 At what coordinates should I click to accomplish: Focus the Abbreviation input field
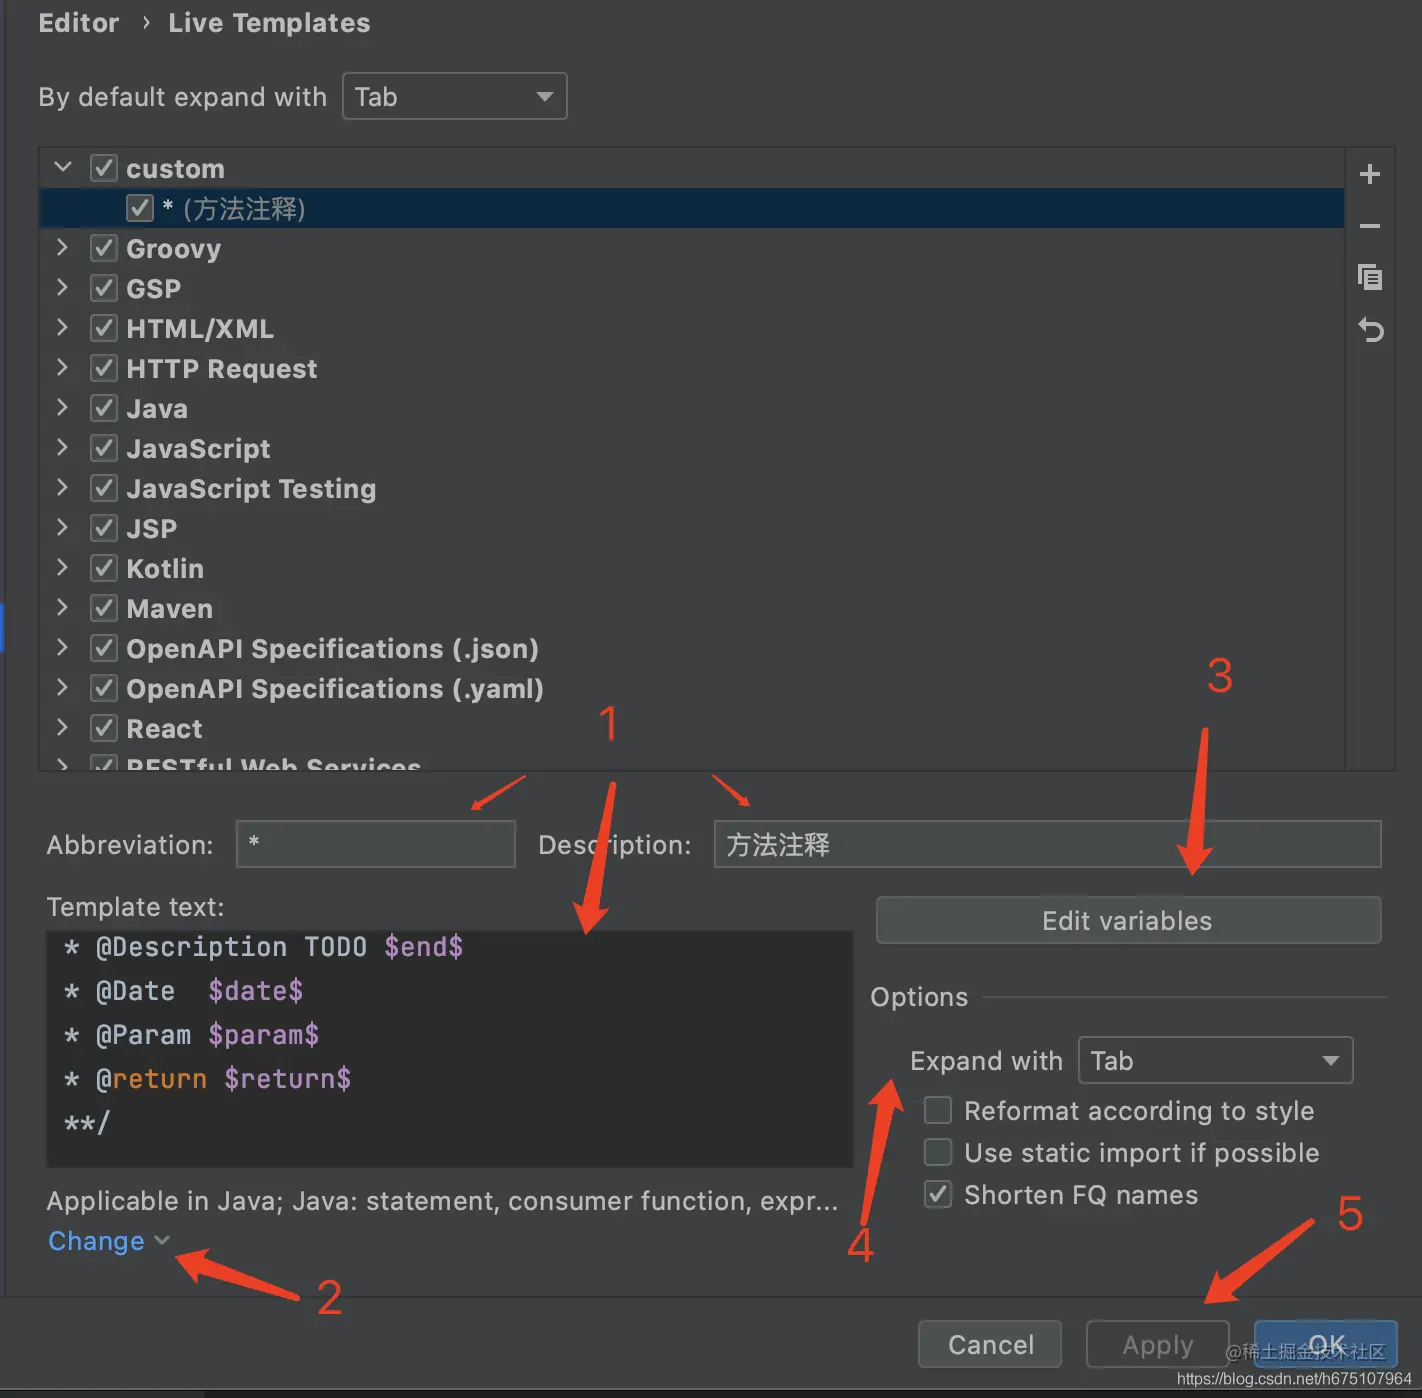(x=376, y=844)
